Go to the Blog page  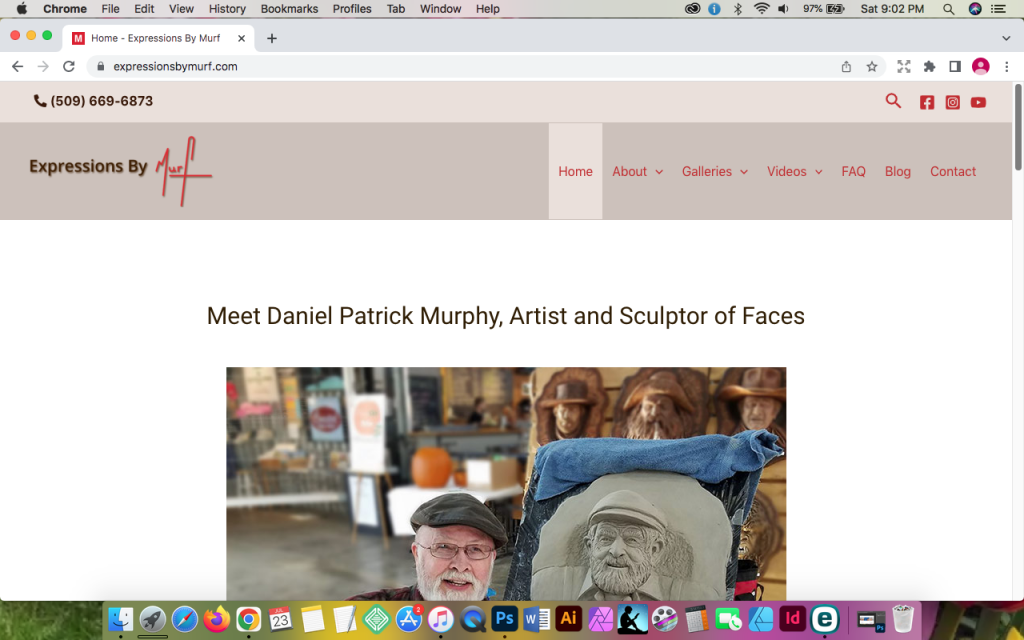point(897,171)
